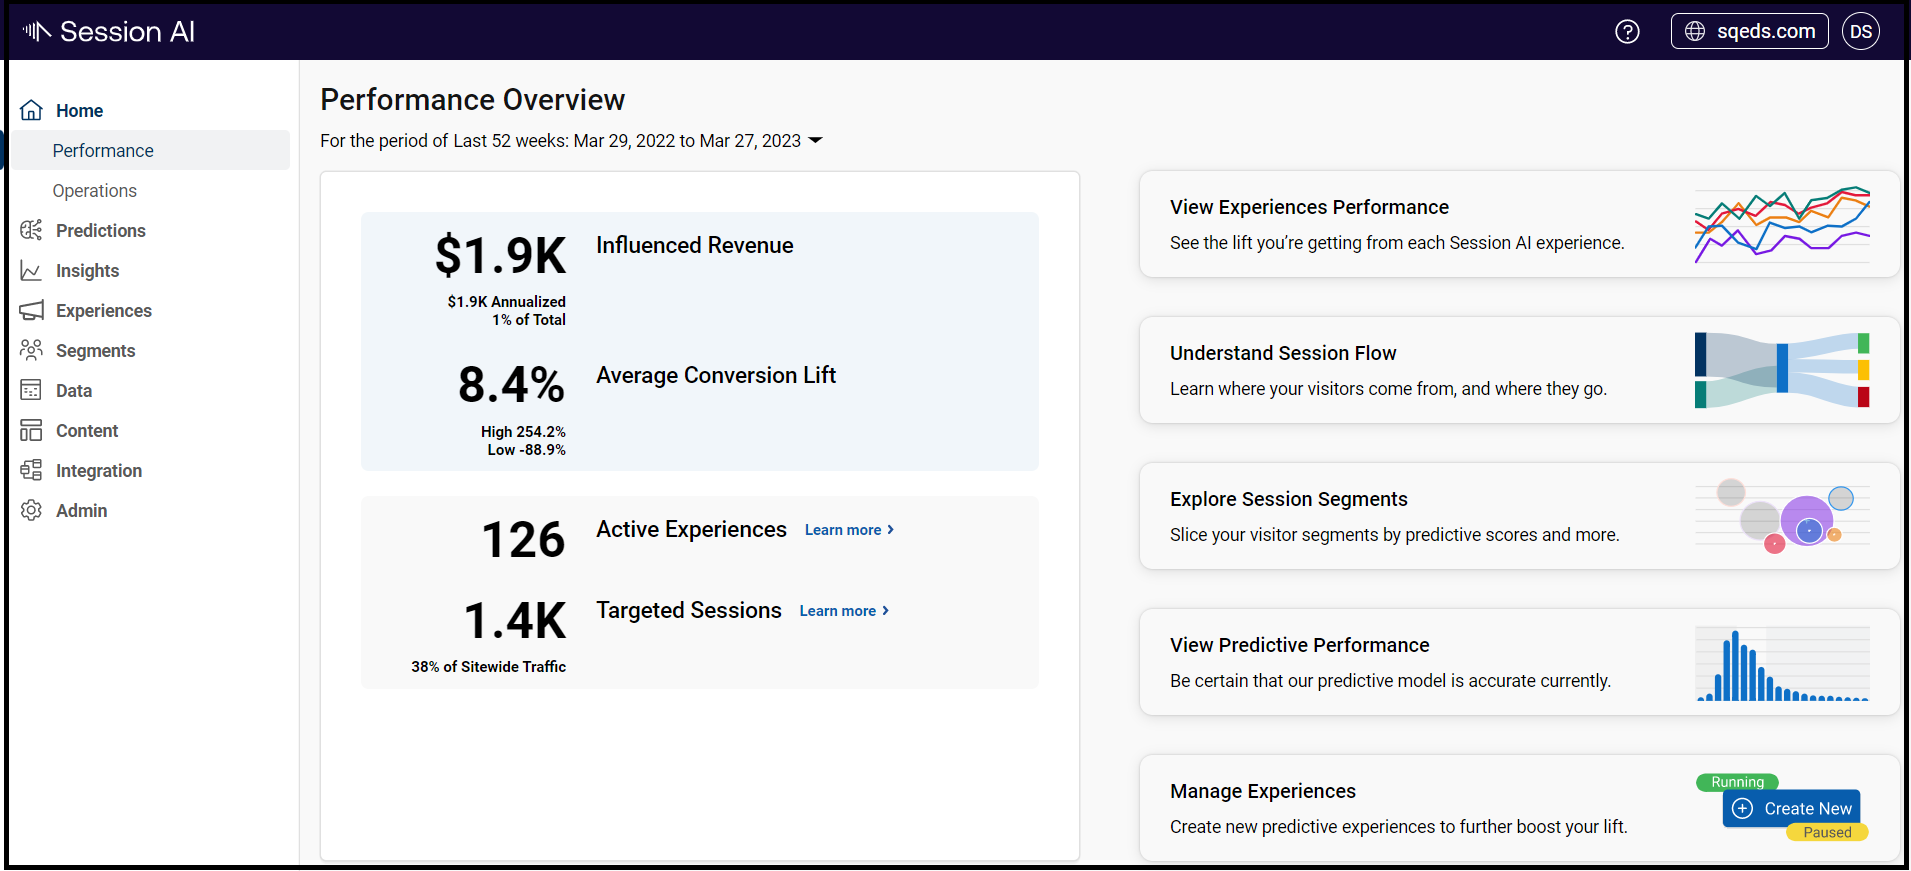Click the Create New button

(1791, 808)
